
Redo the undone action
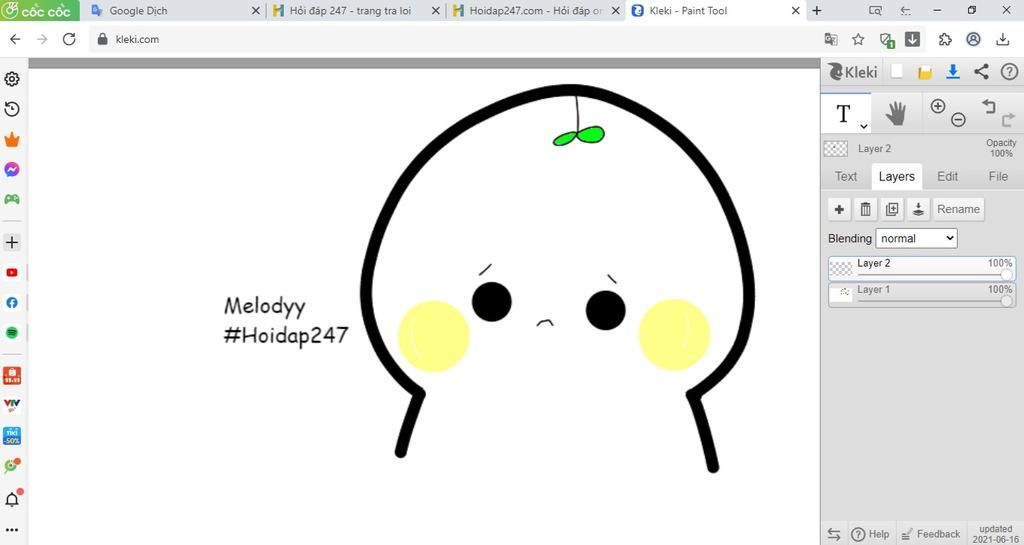pos(1008,119)
